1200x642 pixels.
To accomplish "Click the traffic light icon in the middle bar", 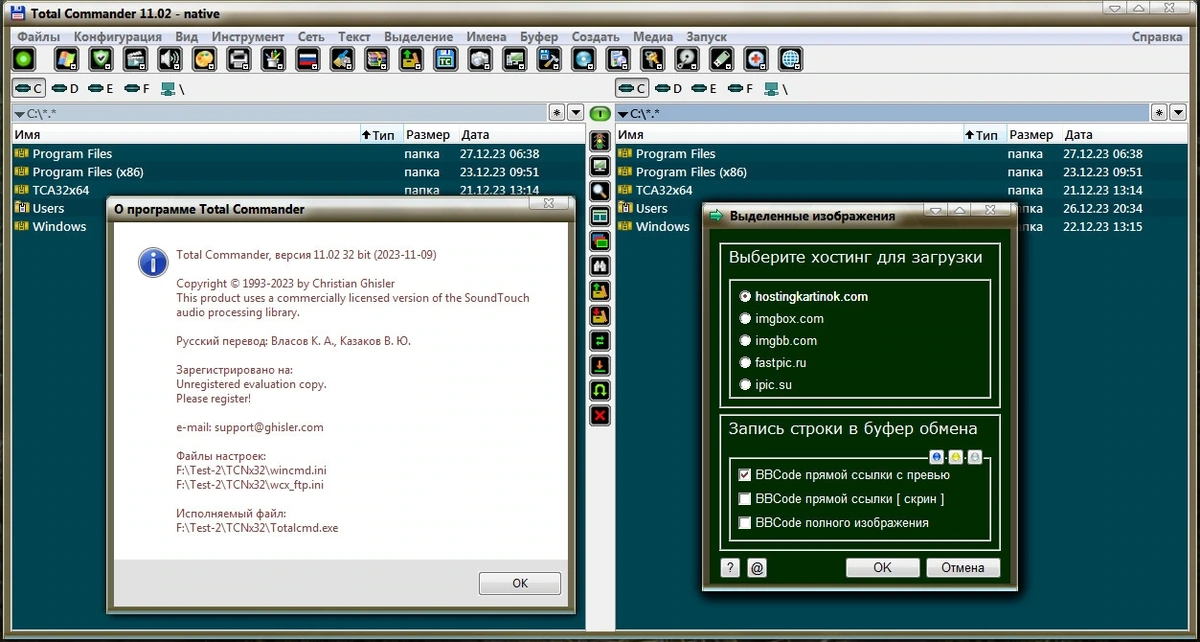I will 600,140.
